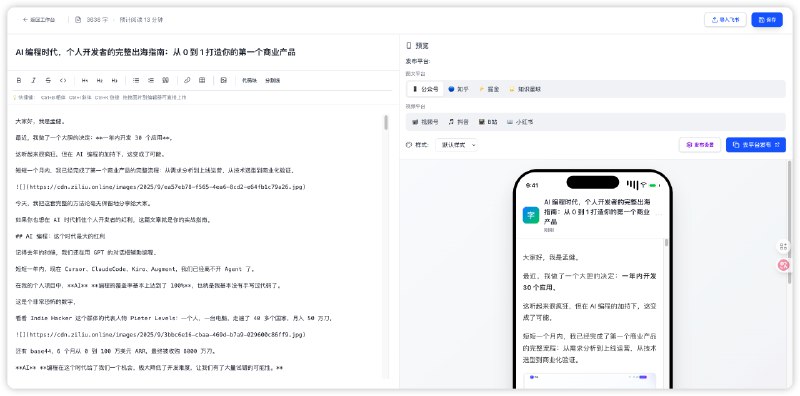The height and width of the screenshot is (396, 800).
Task: Insert a code block (代码块)
Action: point(249,81)
